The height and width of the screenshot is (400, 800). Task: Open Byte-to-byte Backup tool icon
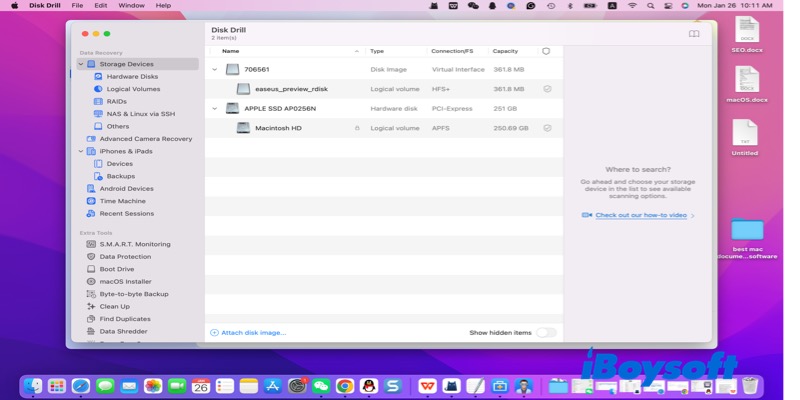click(x=91, y=294)
